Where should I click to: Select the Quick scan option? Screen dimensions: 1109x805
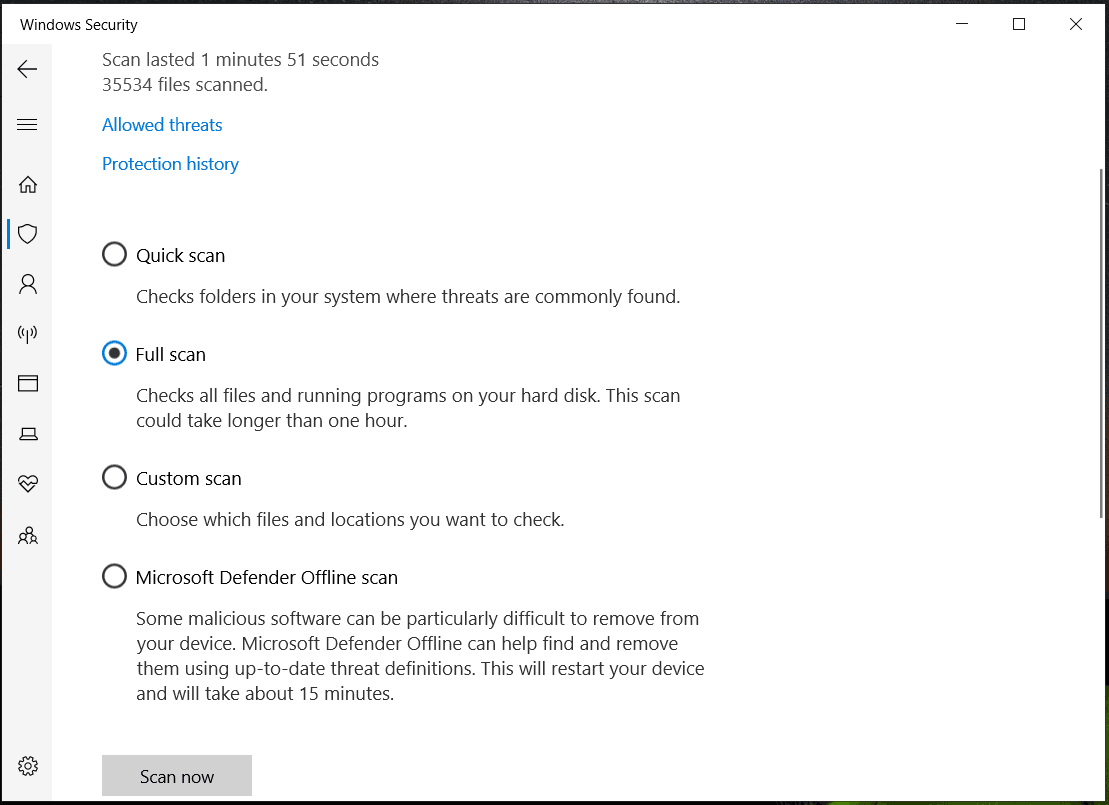pos(115,255)
